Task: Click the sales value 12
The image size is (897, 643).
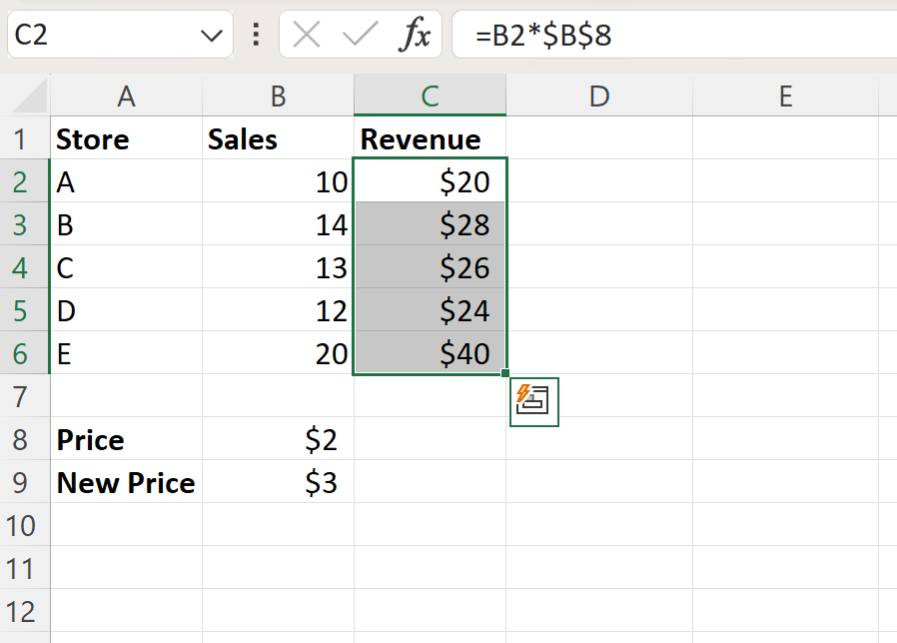Action: tap(278, 311)
